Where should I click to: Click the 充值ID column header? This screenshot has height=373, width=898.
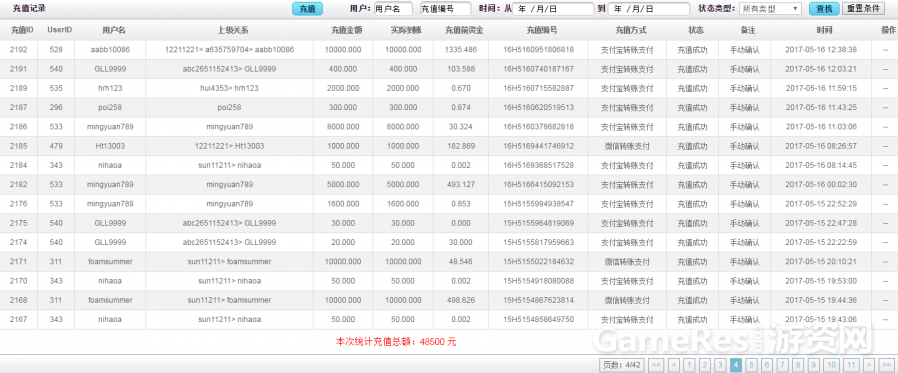pos(22,30)
